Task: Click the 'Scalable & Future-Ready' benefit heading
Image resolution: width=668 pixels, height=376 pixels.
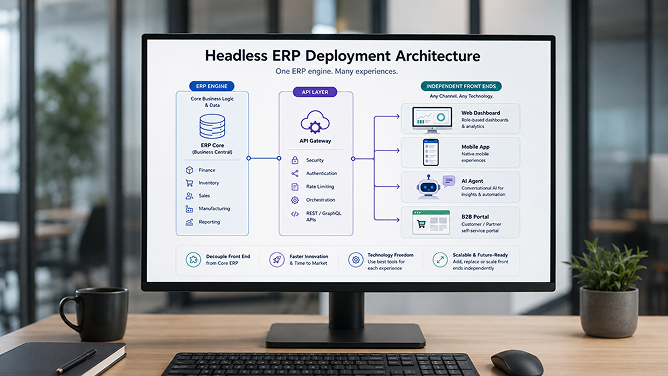Action: [480, 255]
